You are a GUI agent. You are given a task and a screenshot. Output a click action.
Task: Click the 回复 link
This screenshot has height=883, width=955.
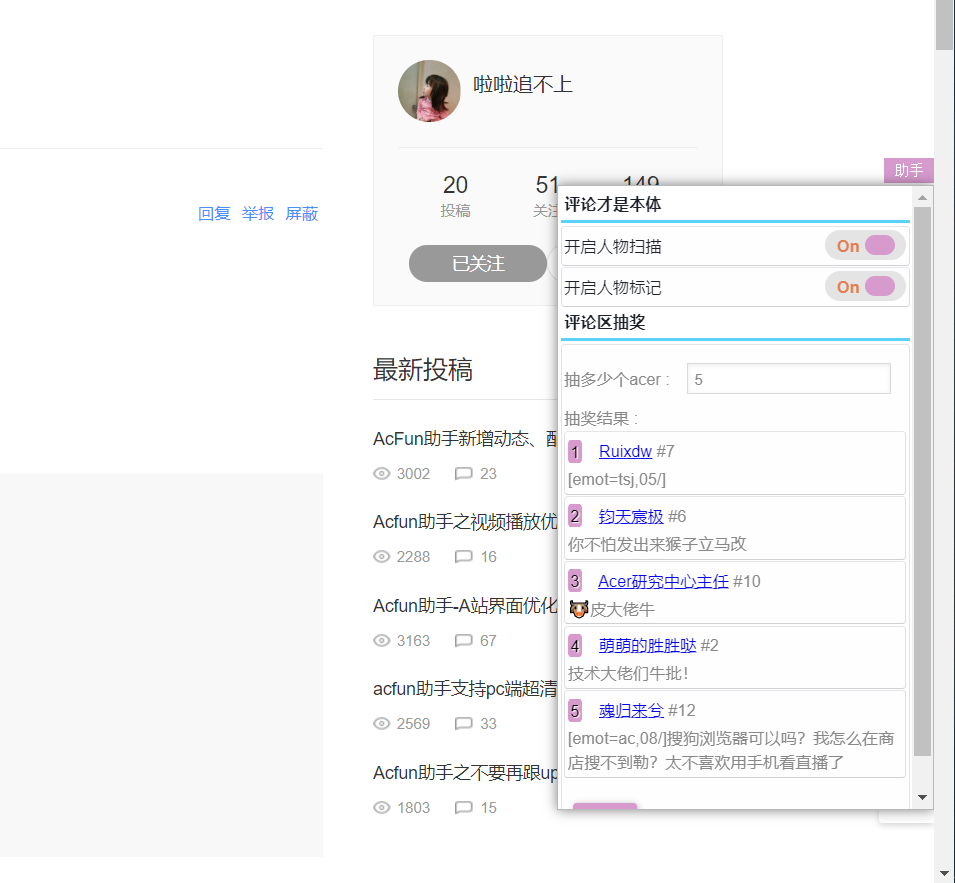214,214
